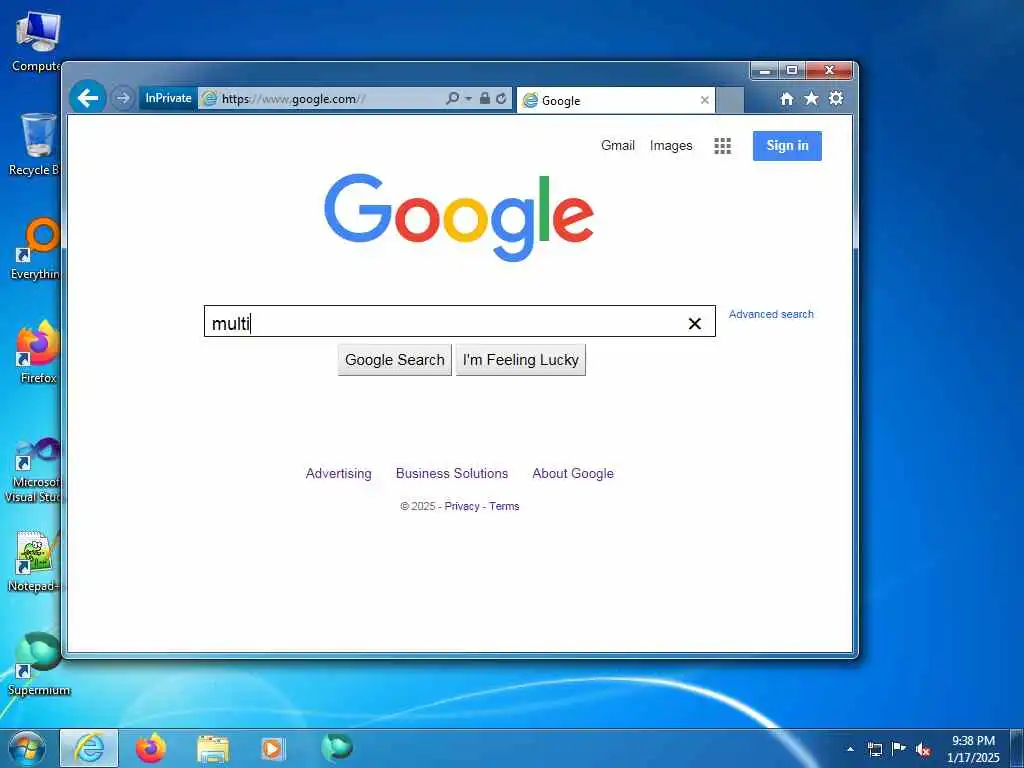Click Internet Explorer taskbar button
The image size is (1024, 768).
89,748
